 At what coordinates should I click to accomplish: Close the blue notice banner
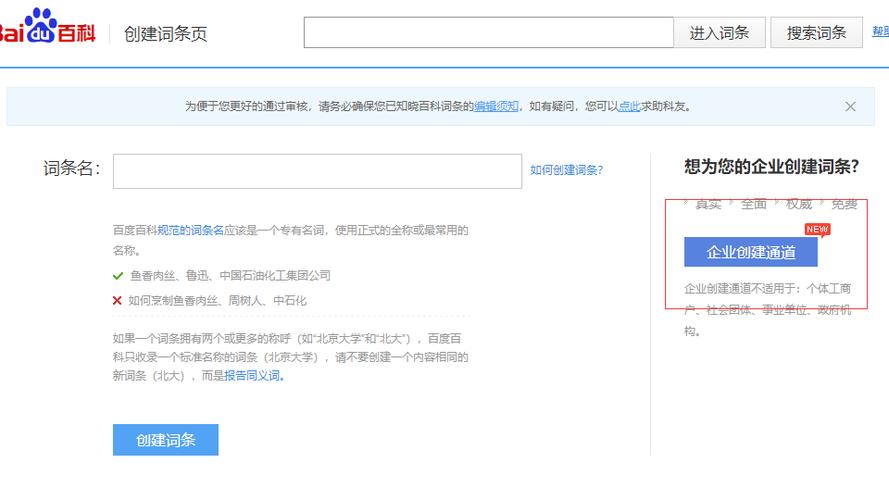(x=850, y=107)
